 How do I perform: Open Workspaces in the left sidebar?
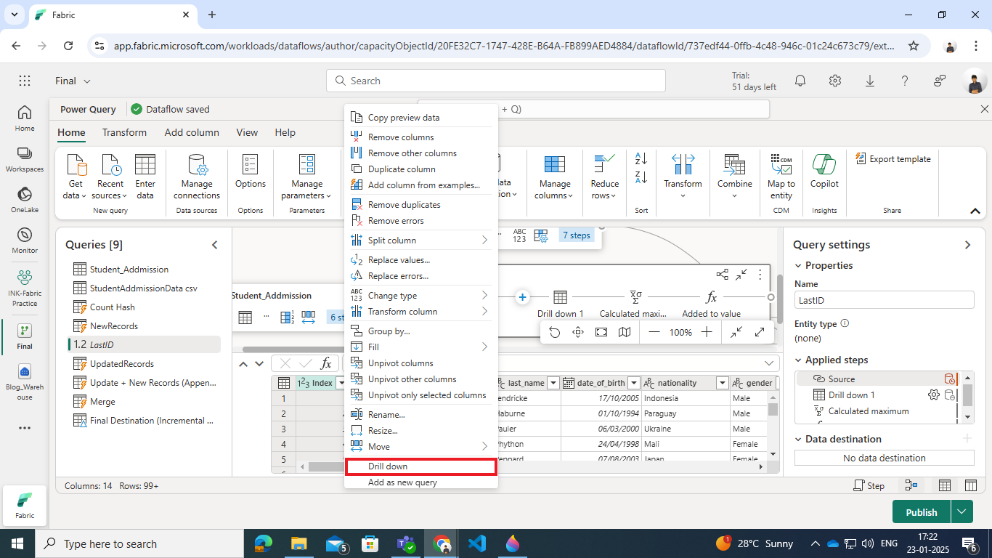click(x=24, y=159)
